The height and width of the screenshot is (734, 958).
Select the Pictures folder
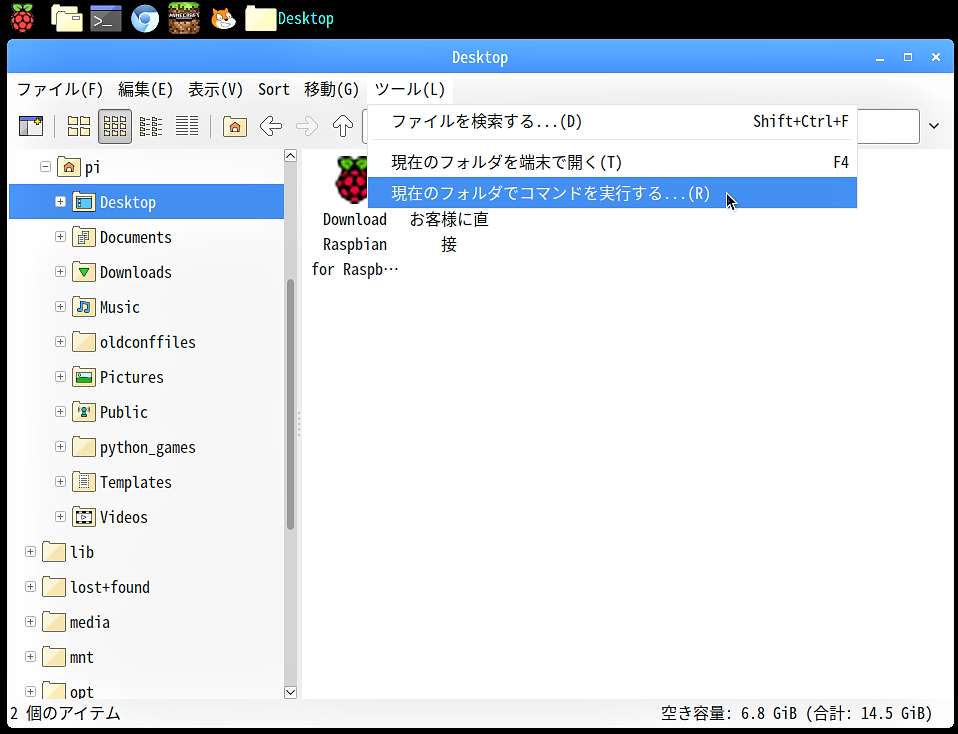[118, 377]
